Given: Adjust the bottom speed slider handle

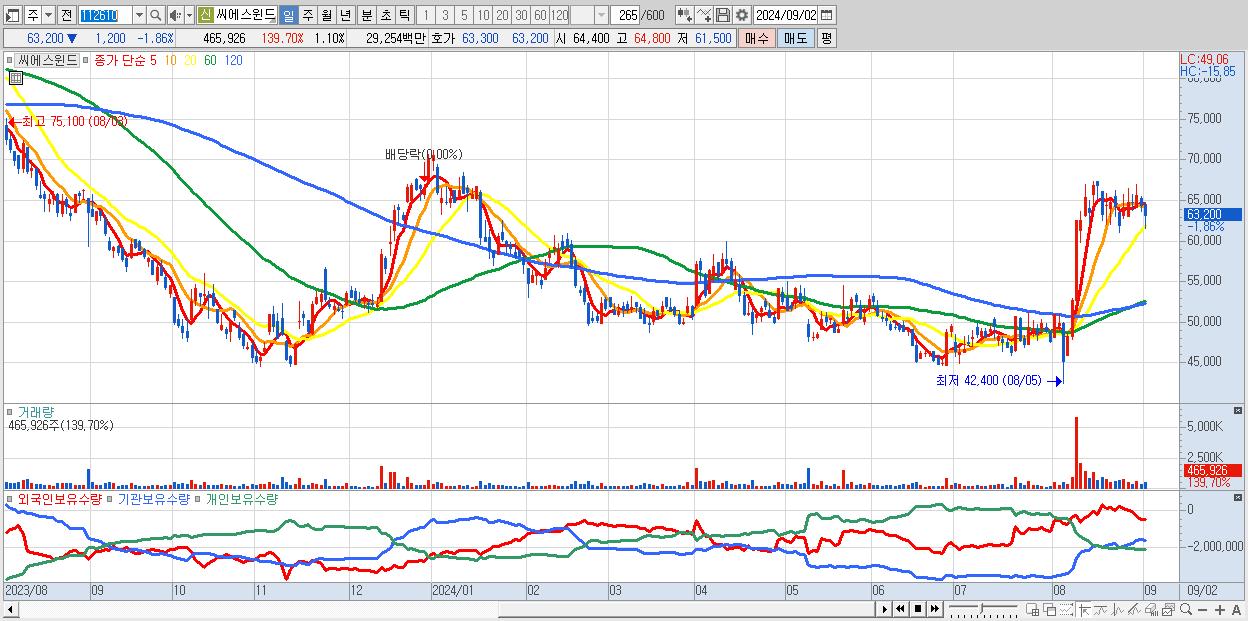Looking at the screenshot, I should [981, 608].
